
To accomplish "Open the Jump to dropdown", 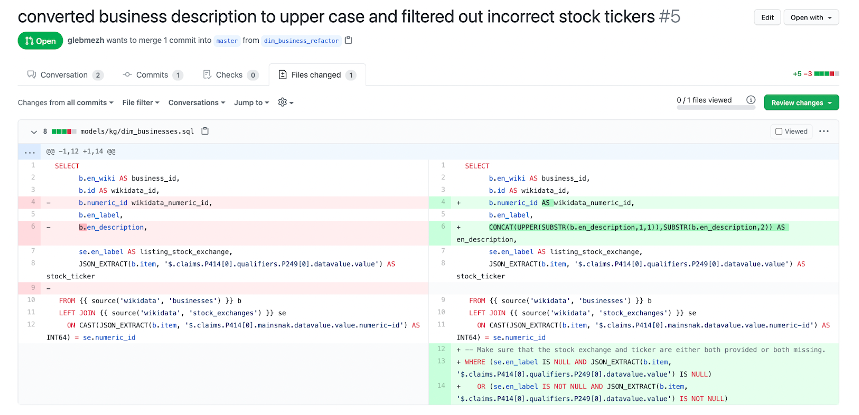I will pos(251,102).
